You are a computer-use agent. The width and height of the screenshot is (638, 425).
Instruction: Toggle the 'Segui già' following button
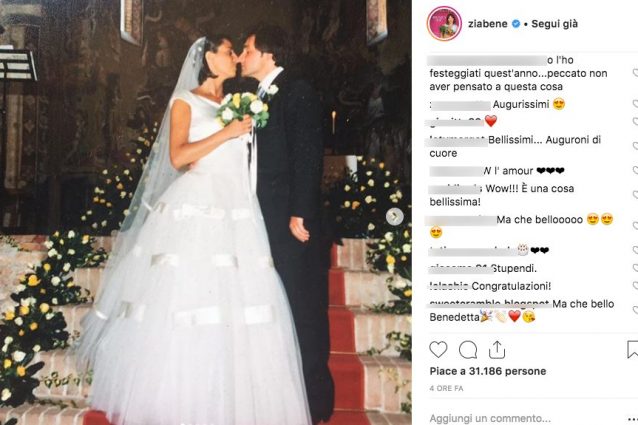point(554,24)
